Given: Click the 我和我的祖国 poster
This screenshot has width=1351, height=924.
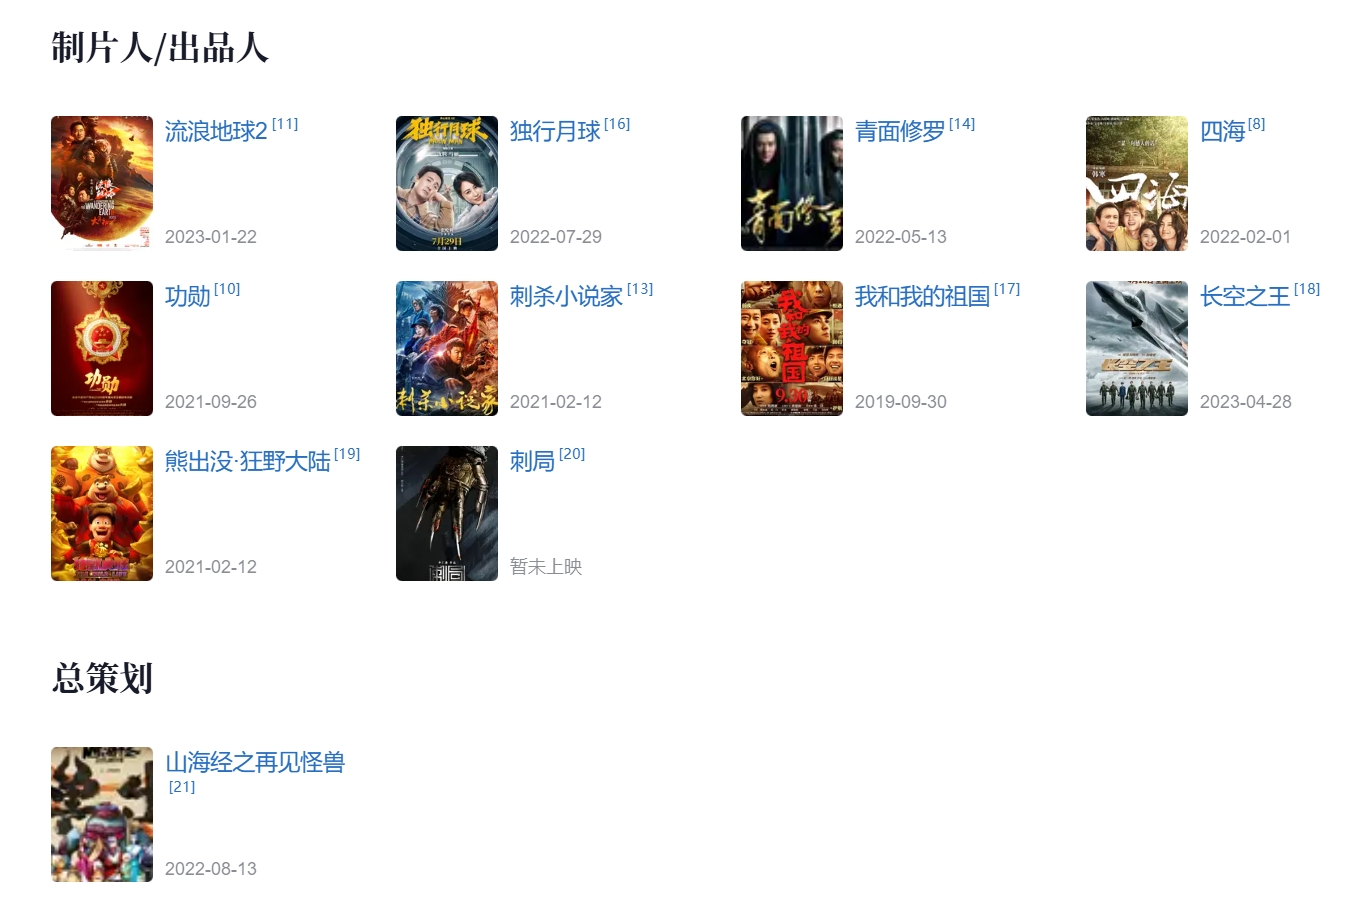Looking at the screenshot, I should coord(792,348).
